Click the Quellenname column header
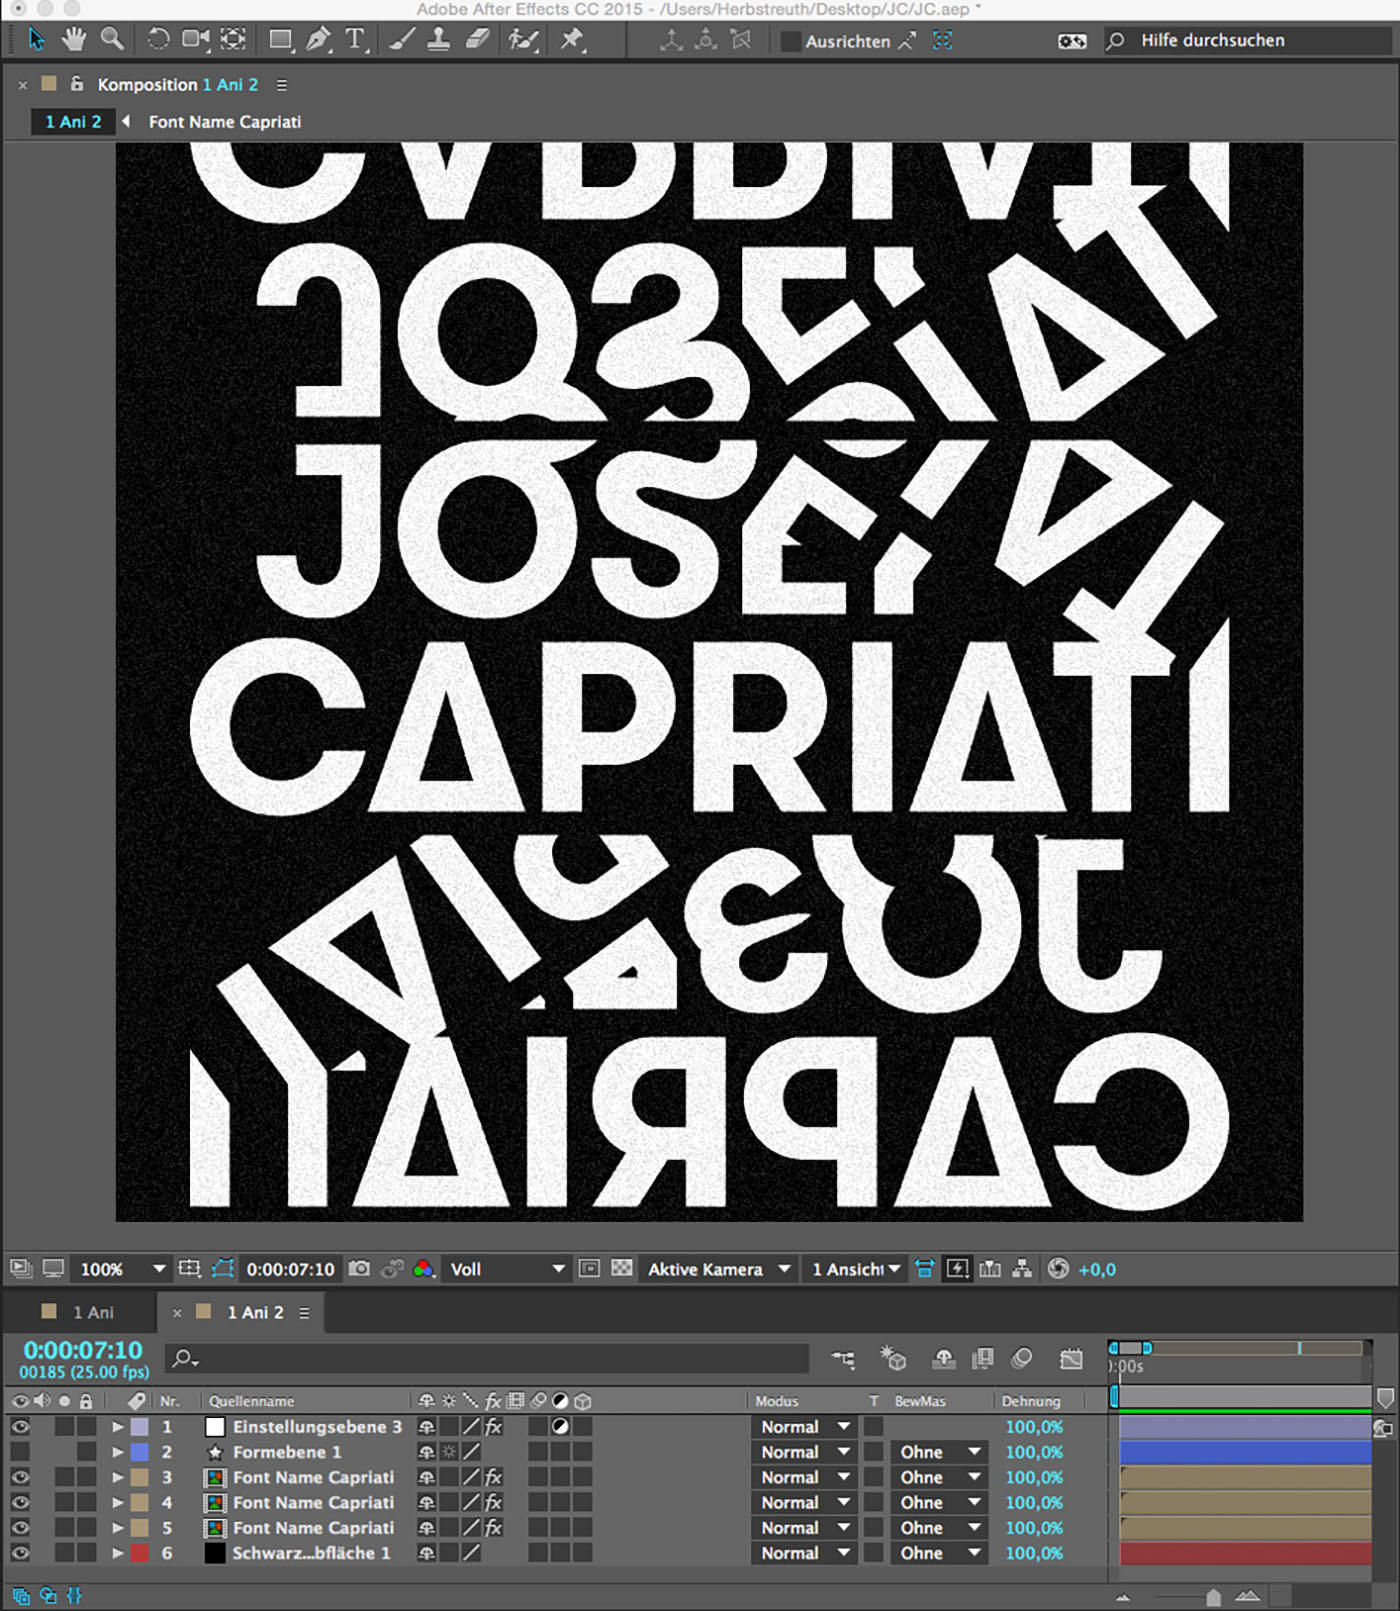Image resolution: width=1400 pixels, height=1611 pixels. 252,1401
